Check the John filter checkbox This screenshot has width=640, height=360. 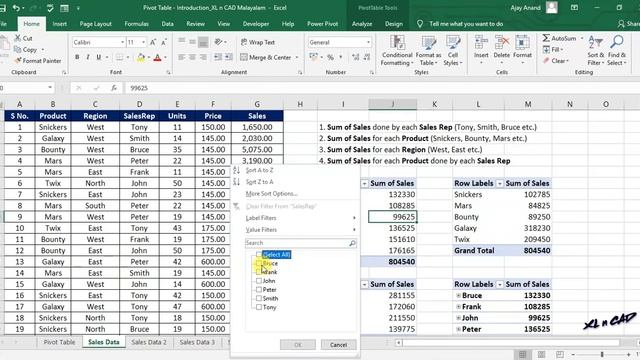click(x=259, y=281)
